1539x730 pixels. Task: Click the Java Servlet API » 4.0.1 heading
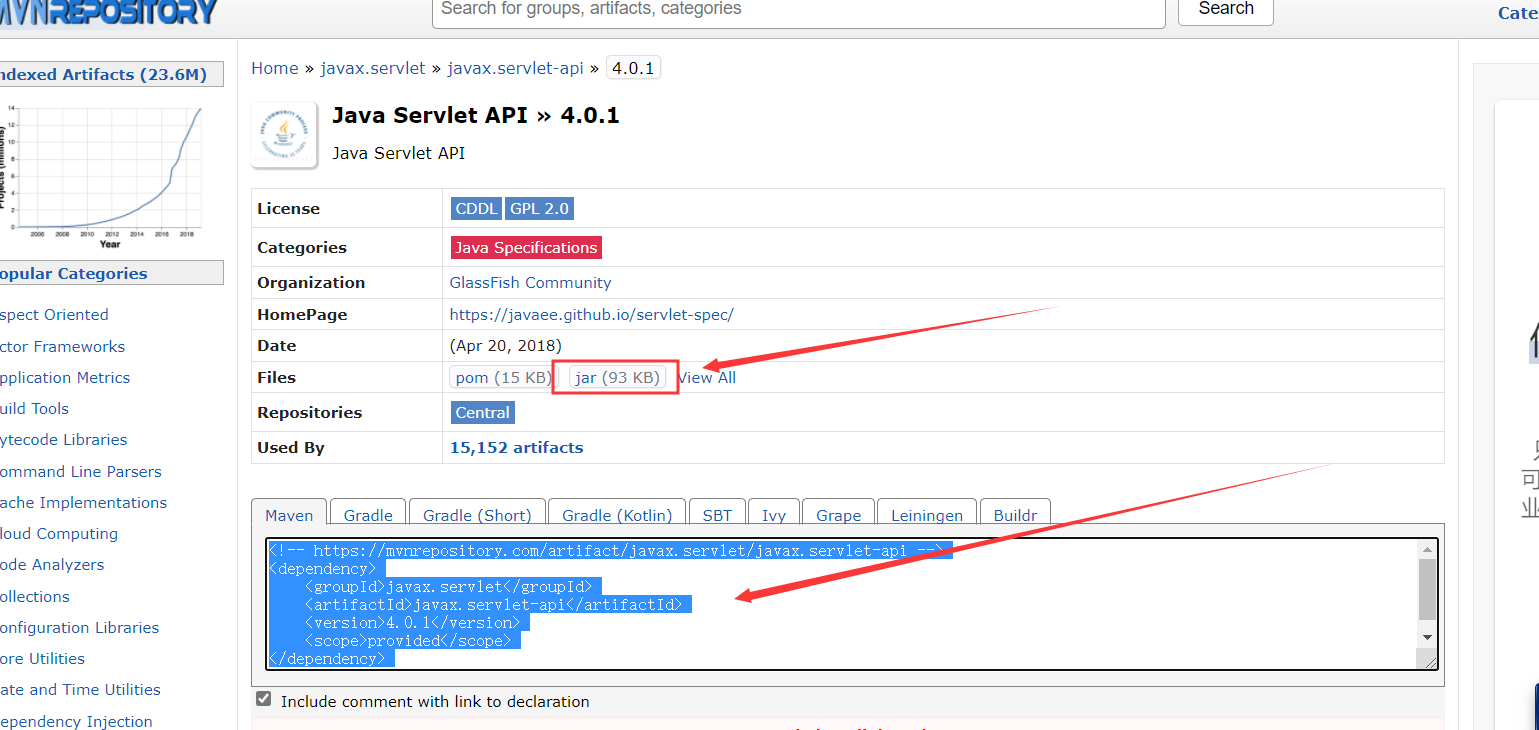[x=476, y=115]
